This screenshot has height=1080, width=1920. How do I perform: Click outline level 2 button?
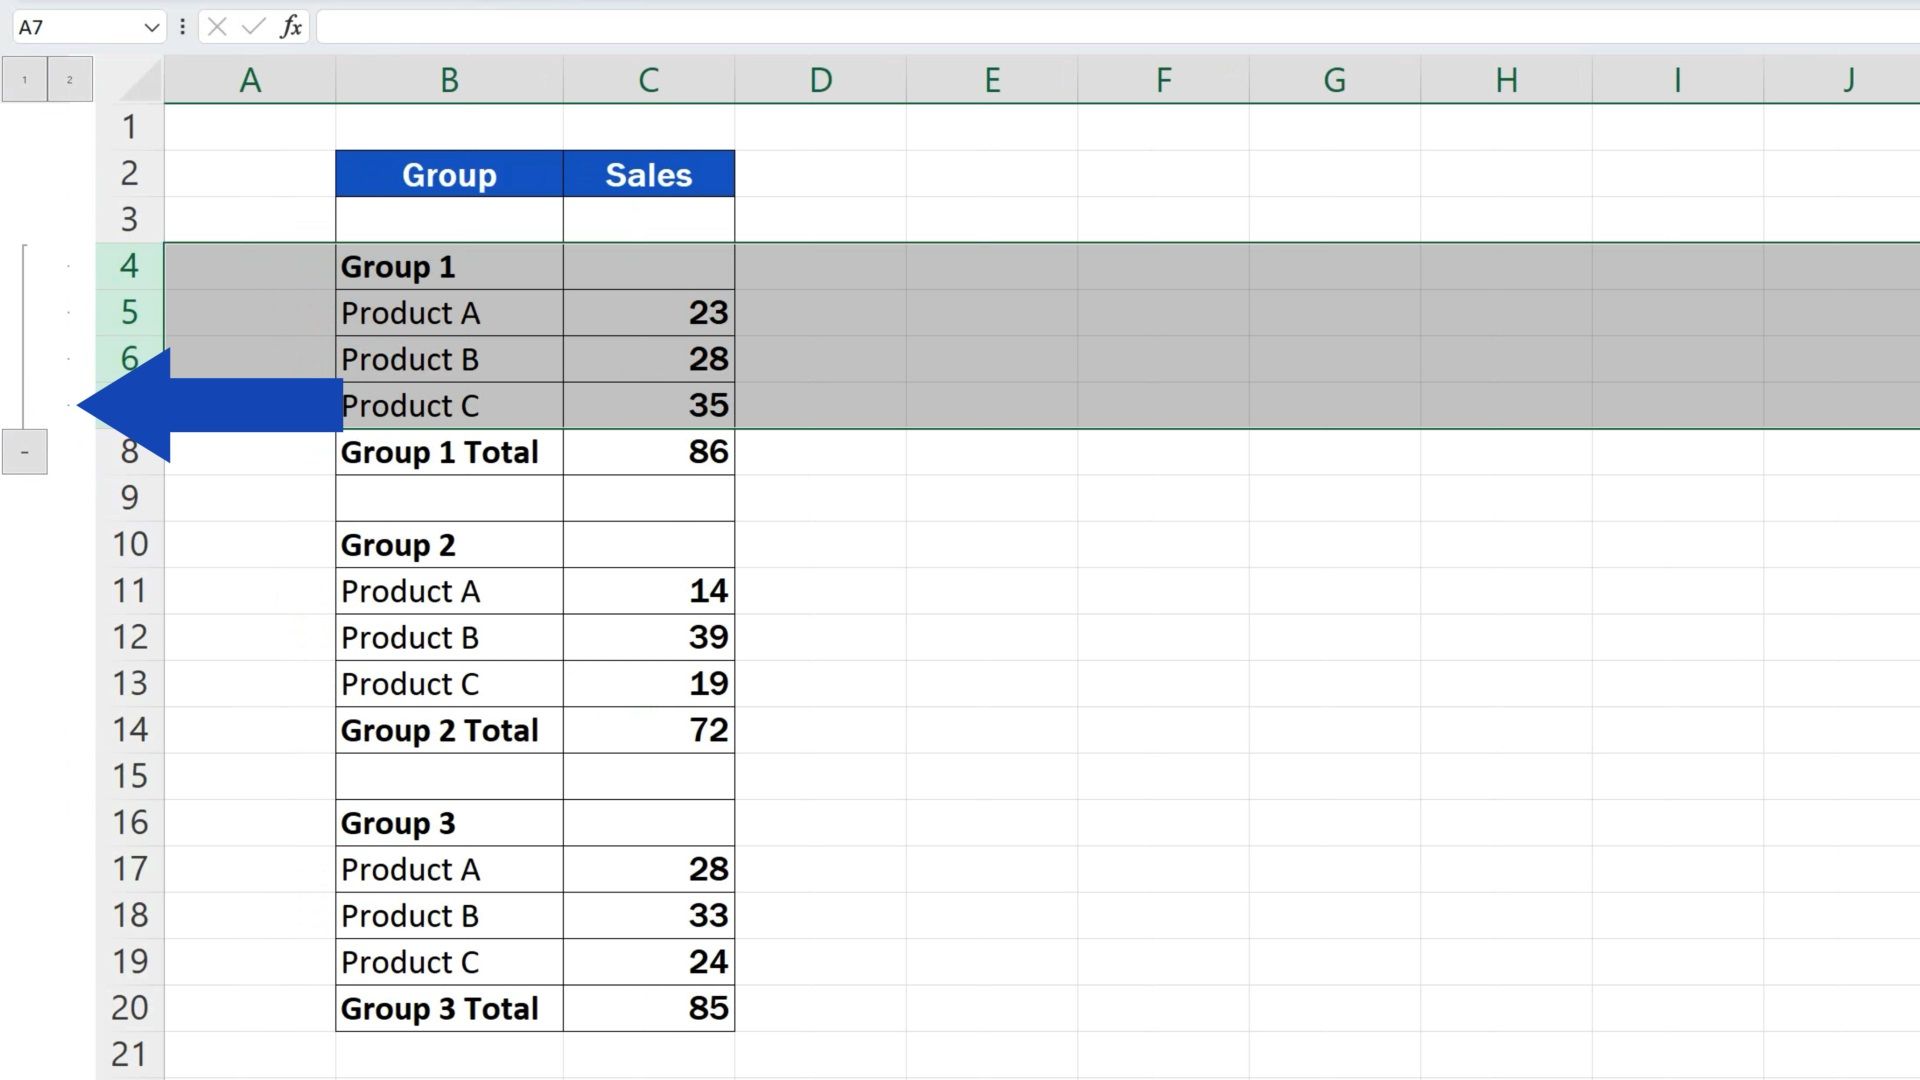(x=70, y=80)
